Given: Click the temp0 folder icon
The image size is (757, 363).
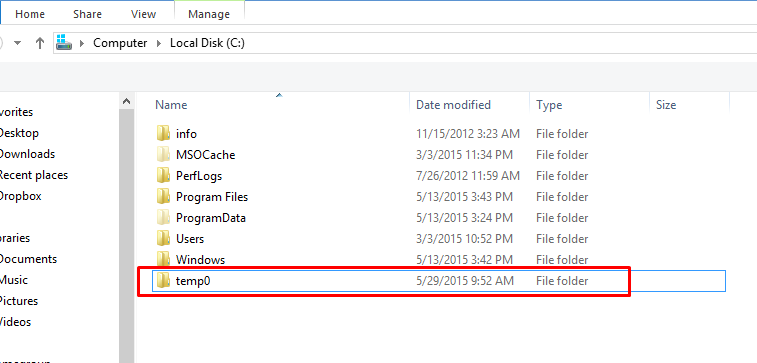Looking at the screenshot, I should (x=164, y=280).
